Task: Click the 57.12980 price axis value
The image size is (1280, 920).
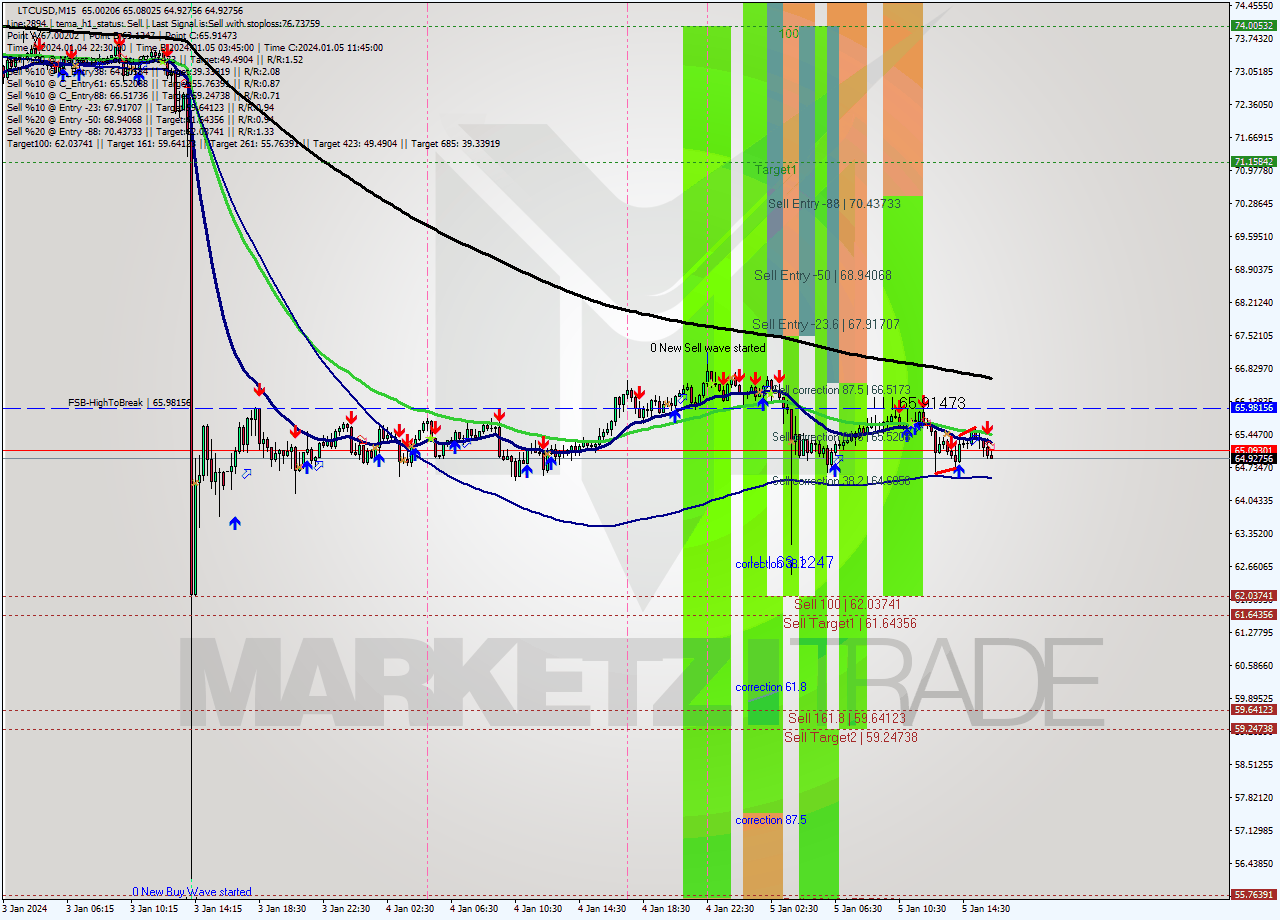Action: pos(1254,830)
